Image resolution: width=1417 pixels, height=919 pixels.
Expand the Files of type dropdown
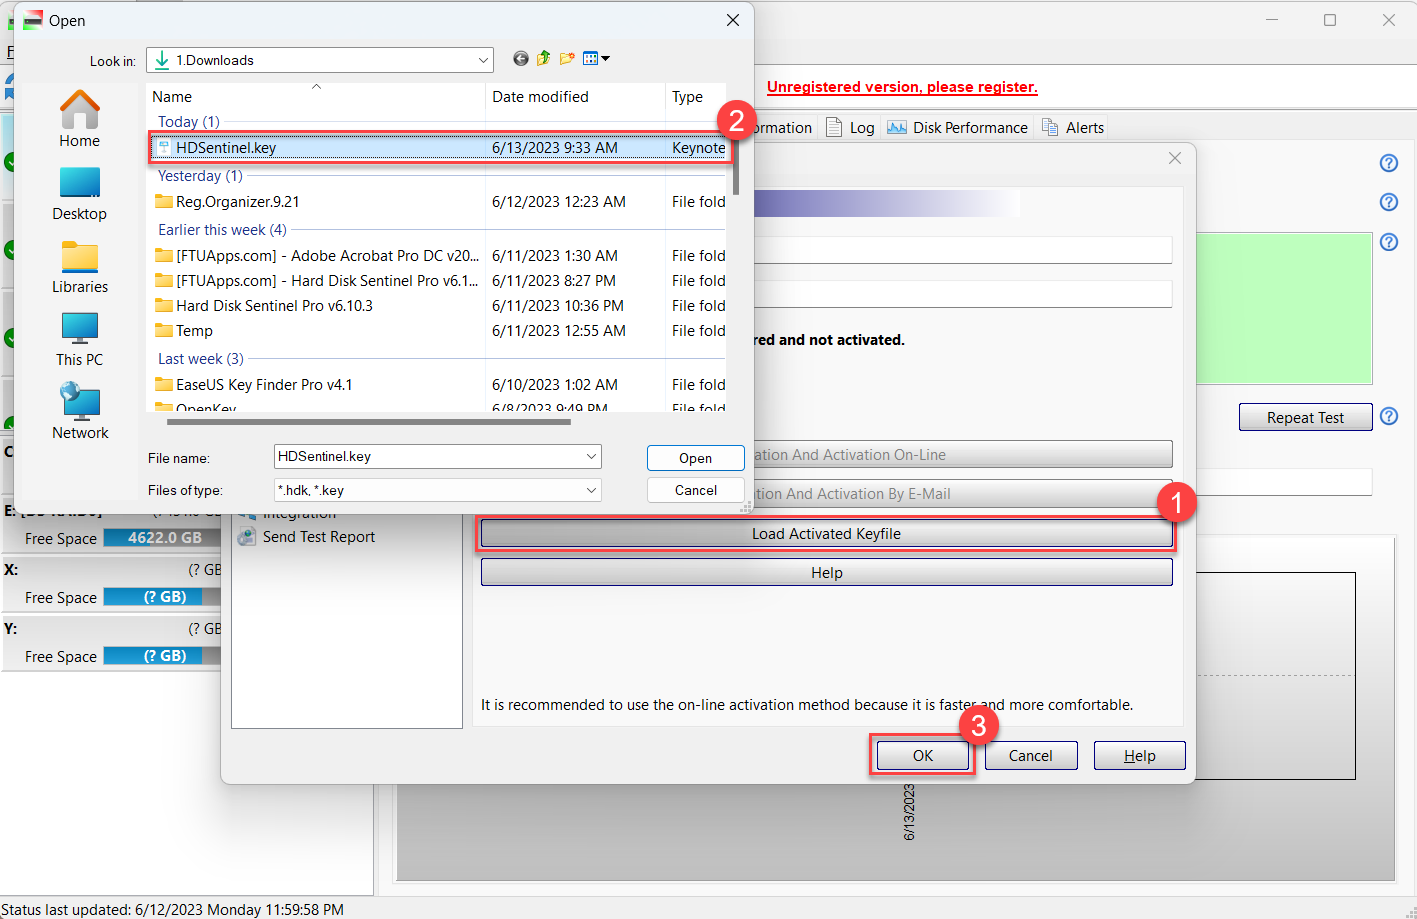pyautogui.click(x=591, y=491)
